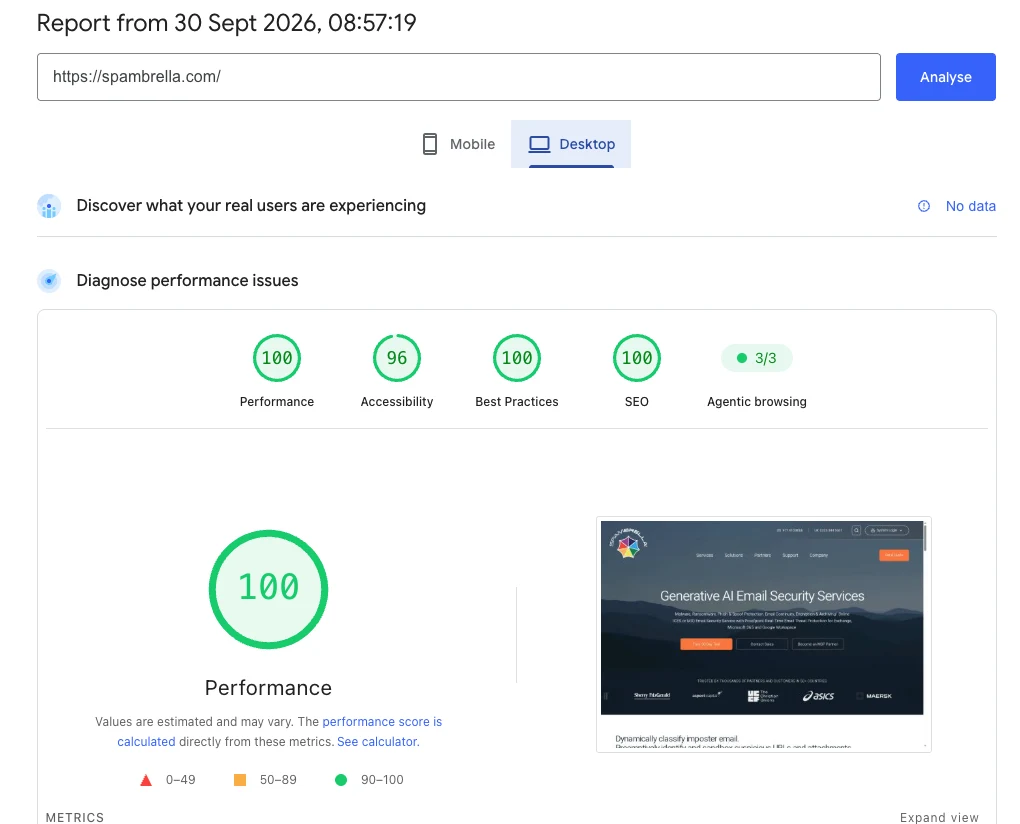Click the green circle 90–100 legend icon
This screenshot has height=824, width=1020.
tap(341, 780)
